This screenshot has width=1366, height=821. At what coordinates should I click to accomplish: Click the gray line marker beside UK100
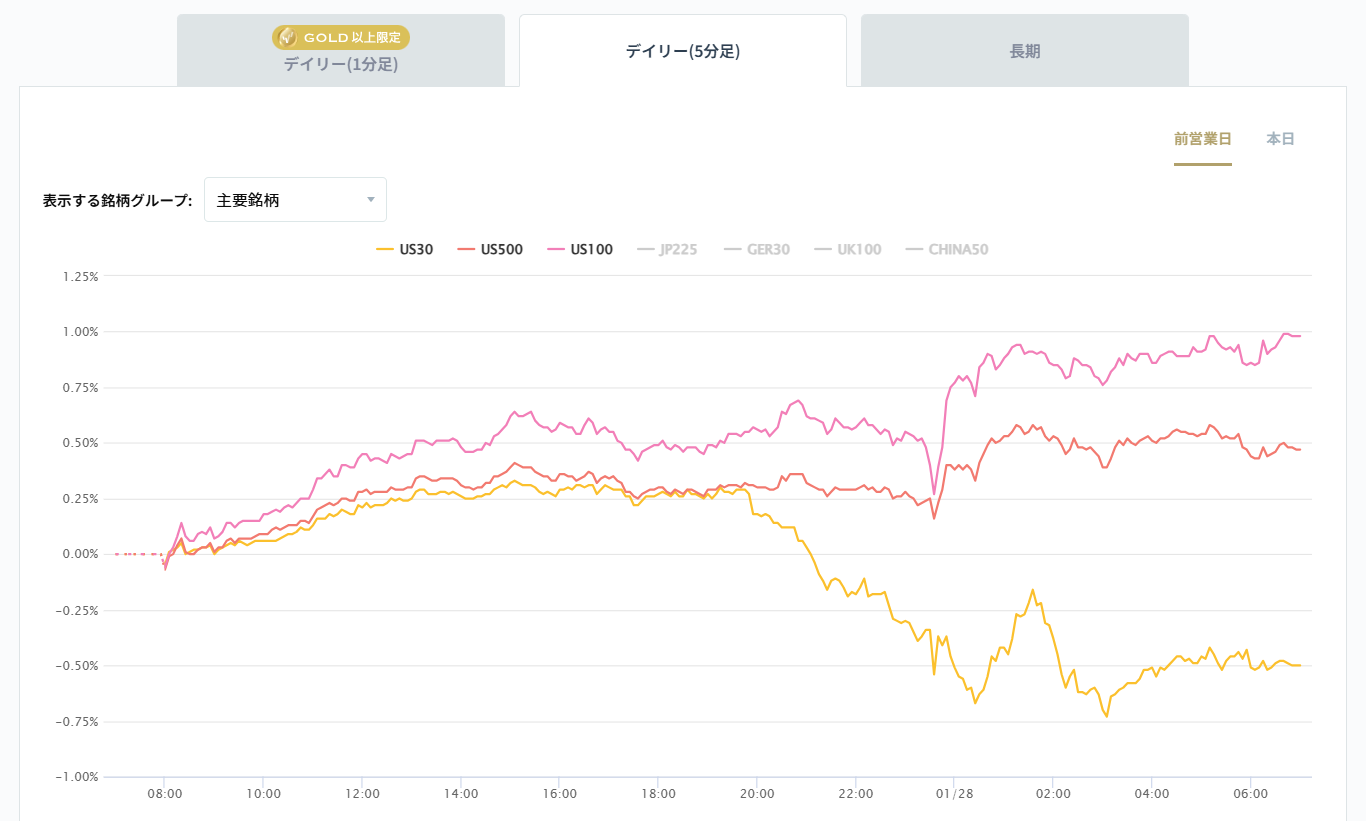tap(823, 249)
